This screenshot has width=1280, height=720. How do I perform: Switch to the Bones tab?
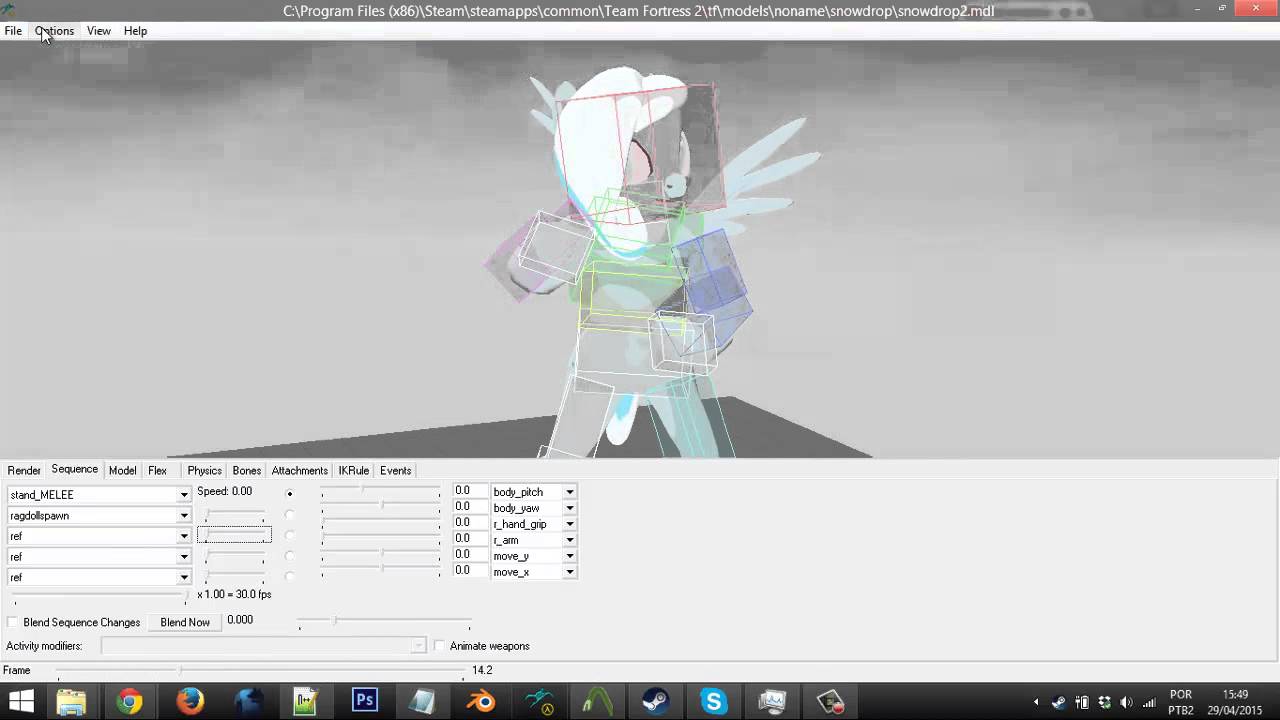click(246, 470)
